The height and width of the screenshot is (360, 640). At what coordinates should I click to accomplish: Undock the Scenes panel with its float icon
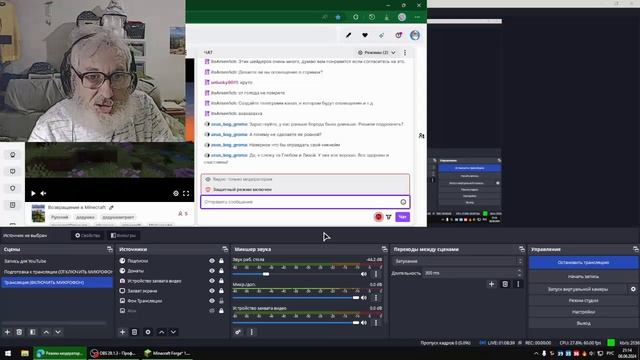pyautogui.click(x=109, y=249)
